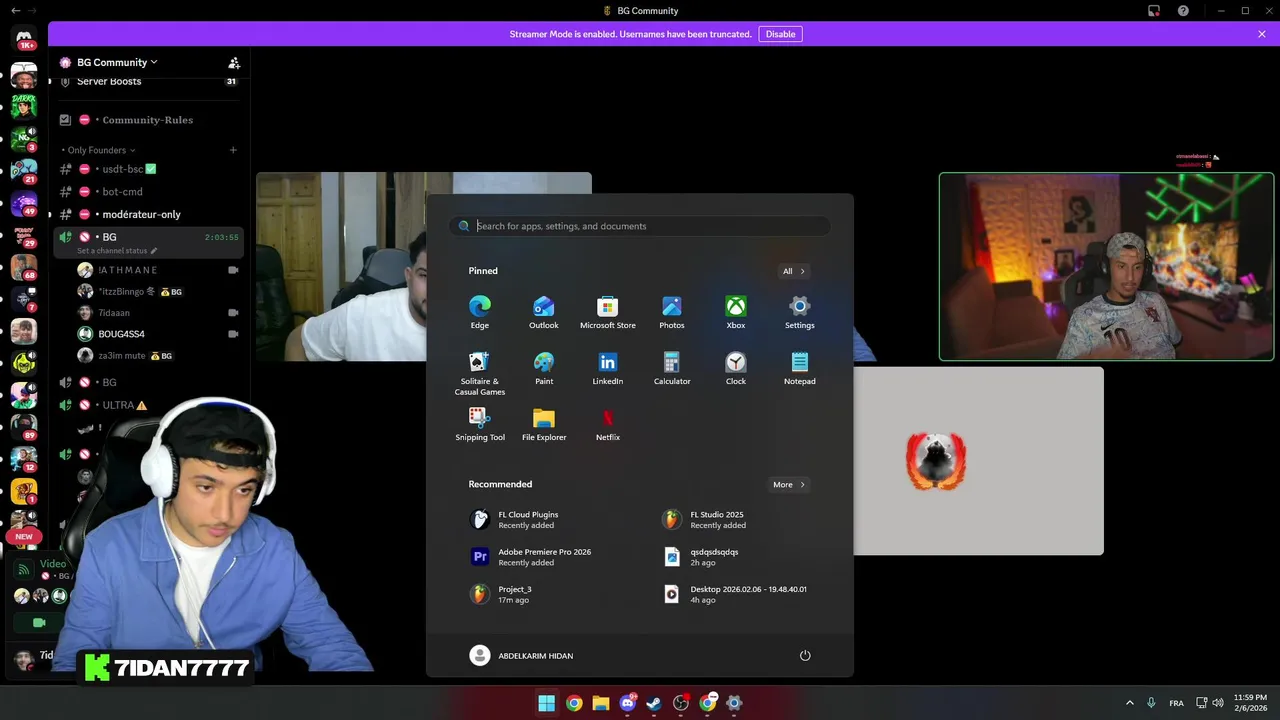Open the Community-Rules channel

tap(150, 120)
